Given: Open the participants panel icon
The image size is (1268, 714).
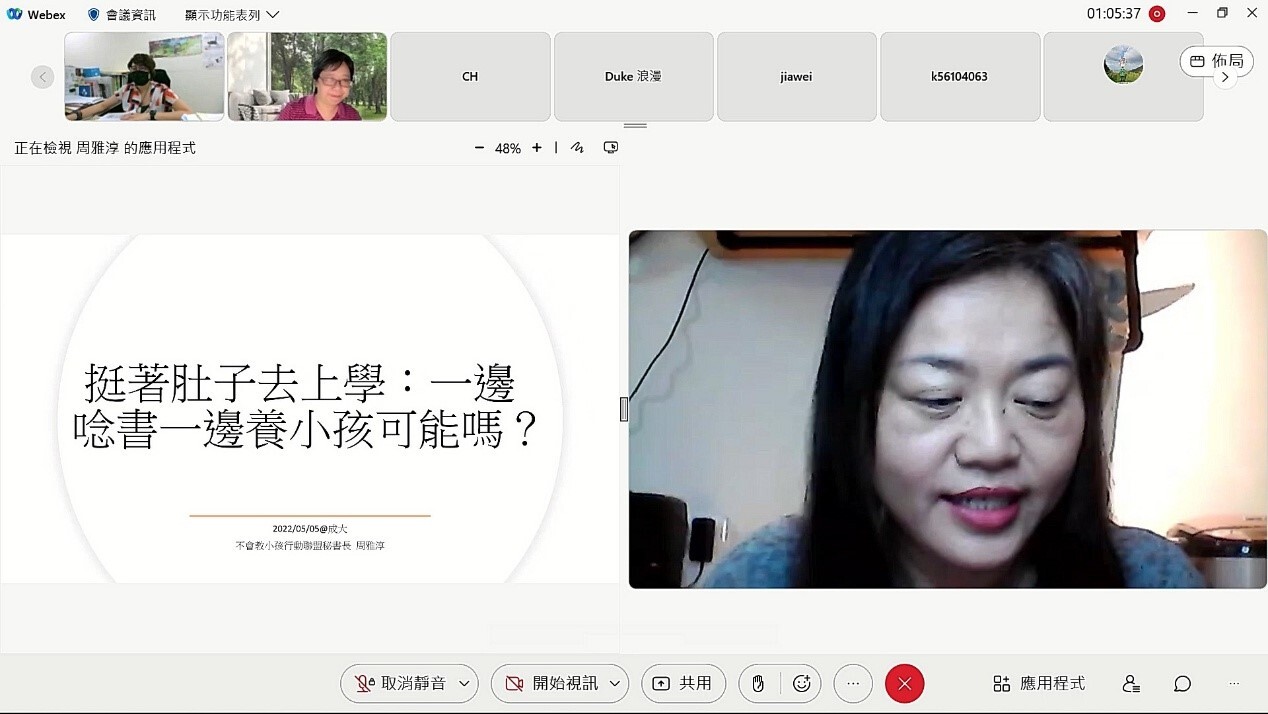Looking at the screenshot, I should (1131, 684).
